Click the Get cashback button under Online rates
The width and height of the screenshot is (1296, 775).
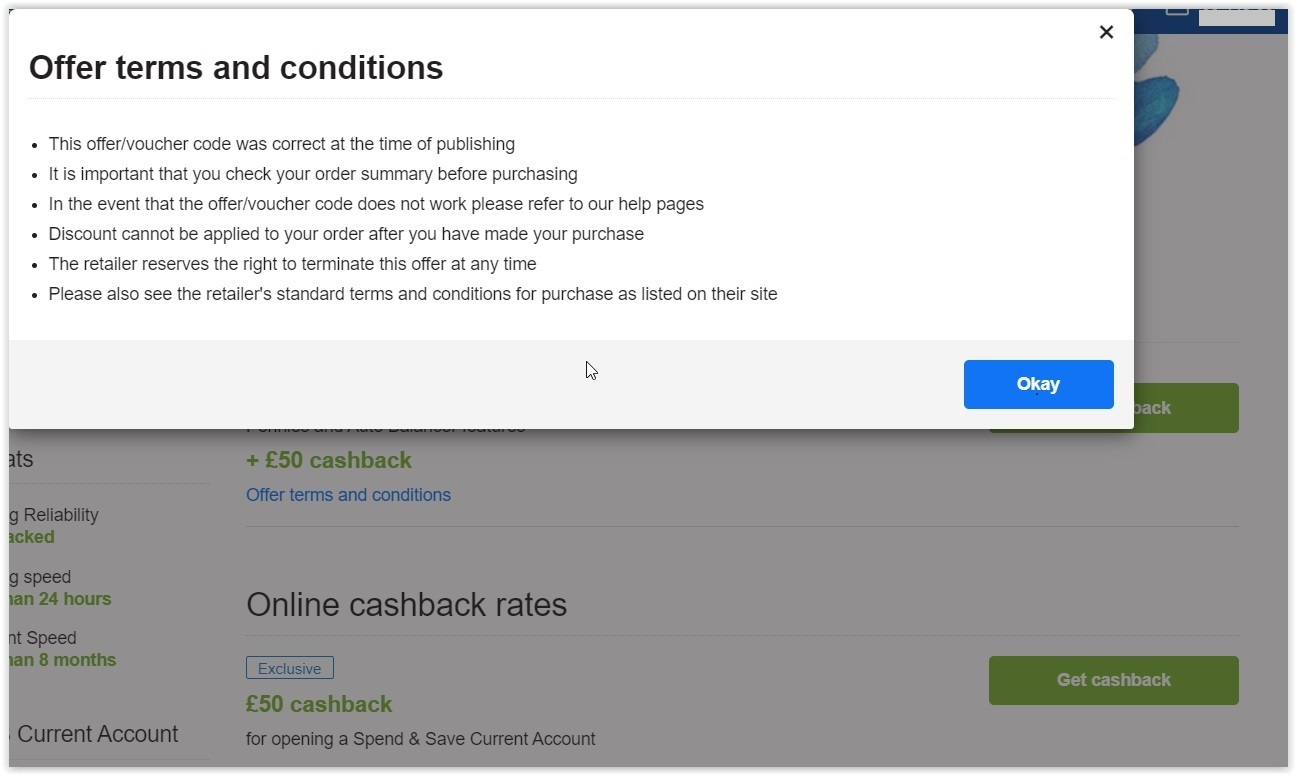(x=1113, y=680)
